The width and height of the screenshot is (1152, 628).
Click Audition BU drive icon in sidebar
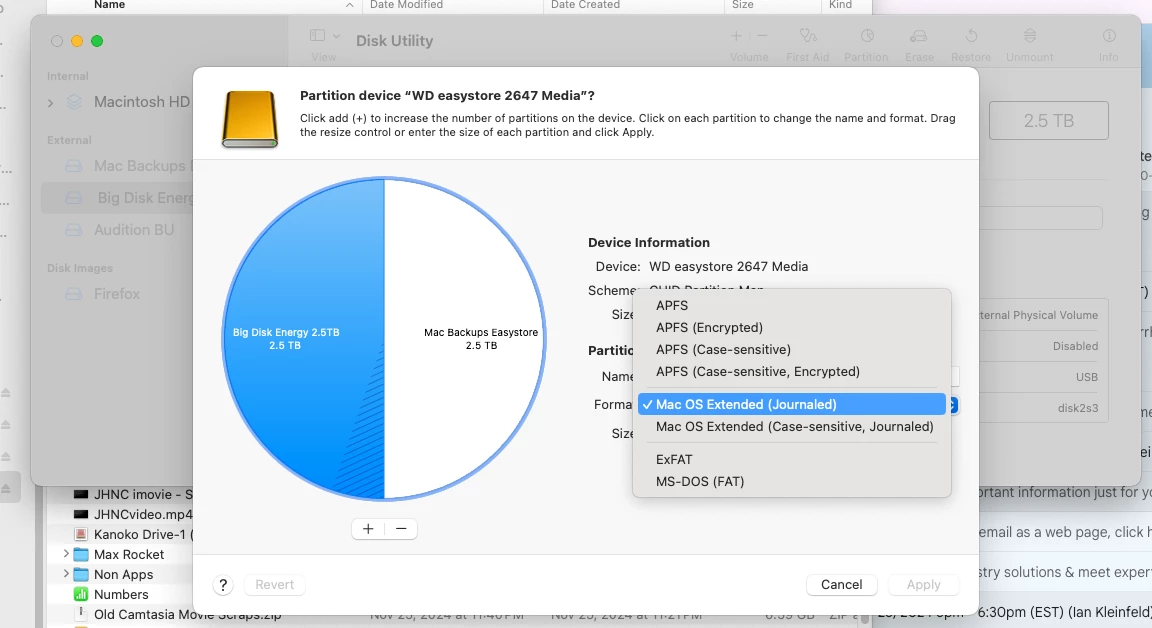[73, 230]
